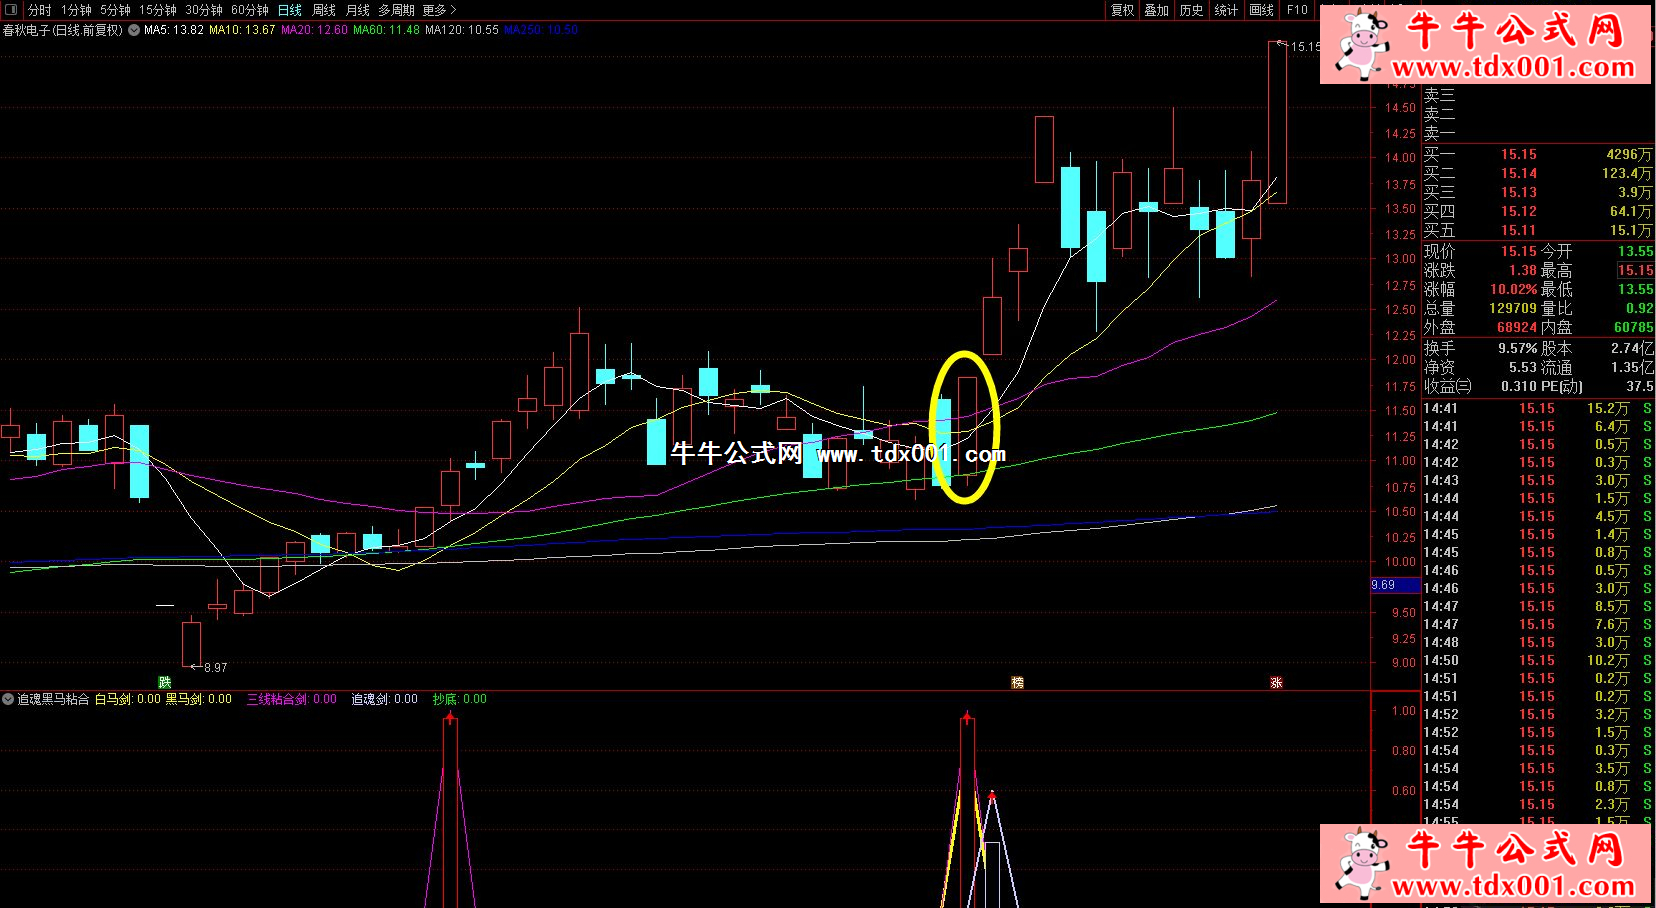The height and width of the screenshot is (908, 1656).
Task: Open the 统计 statistics tool
Action: 1226,10
